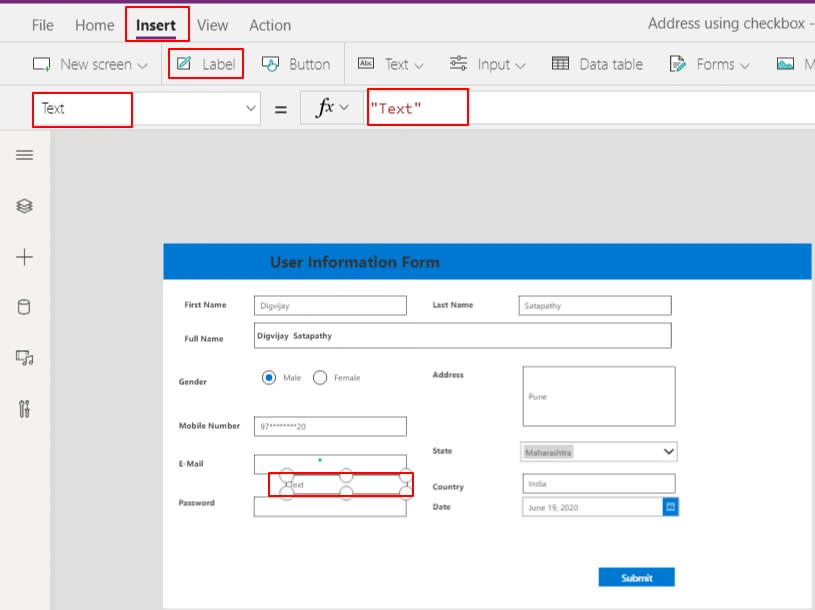Click the plus Insert pane icon

click(24, 257)
